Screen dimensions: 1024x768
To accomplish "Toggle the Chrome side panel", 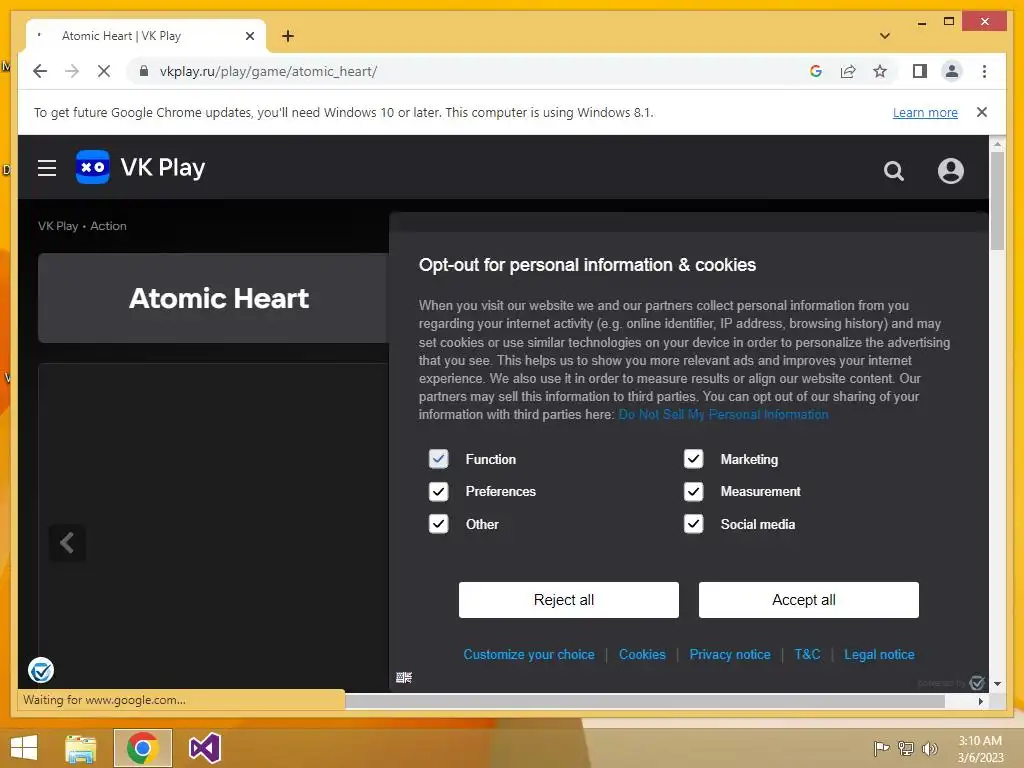I will pos(920,71).
